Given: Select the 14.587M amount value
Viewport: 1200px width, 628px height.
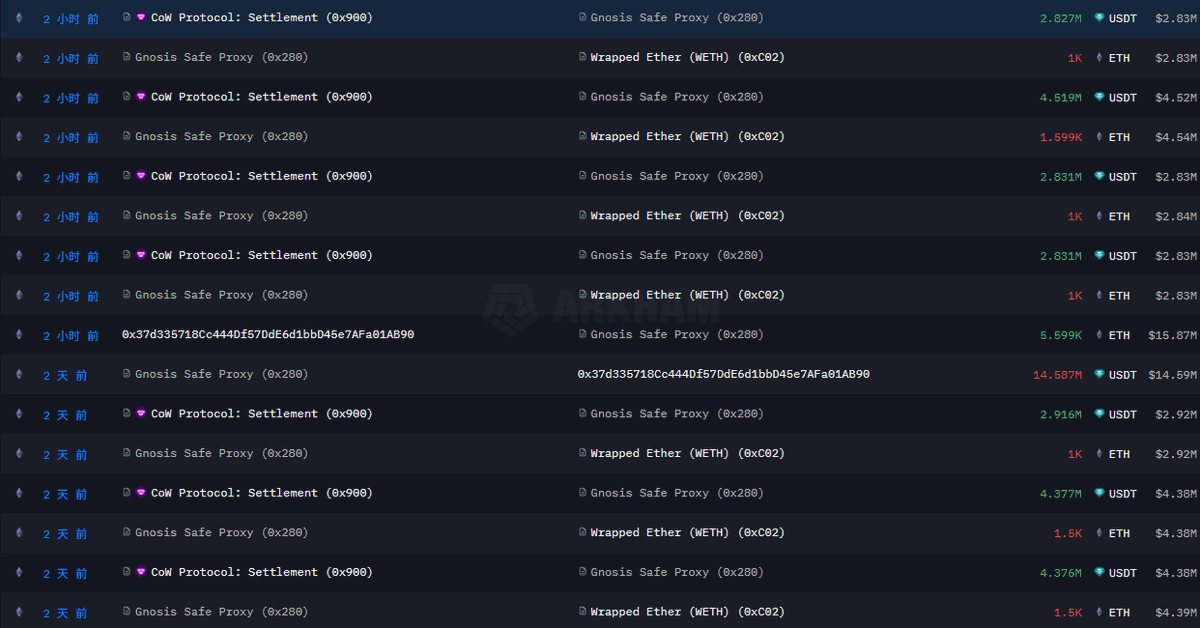Looking at the screenshot, I should point(1058,375).
